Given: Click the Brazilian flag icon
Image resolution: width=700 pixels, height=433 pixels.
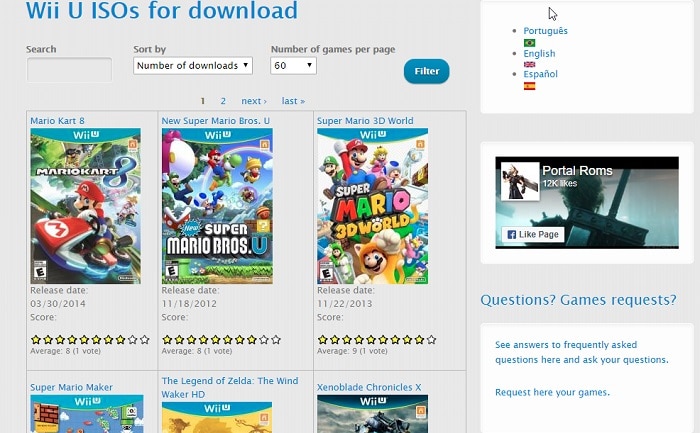Looking at the screenshot, I should pos(529,43).
